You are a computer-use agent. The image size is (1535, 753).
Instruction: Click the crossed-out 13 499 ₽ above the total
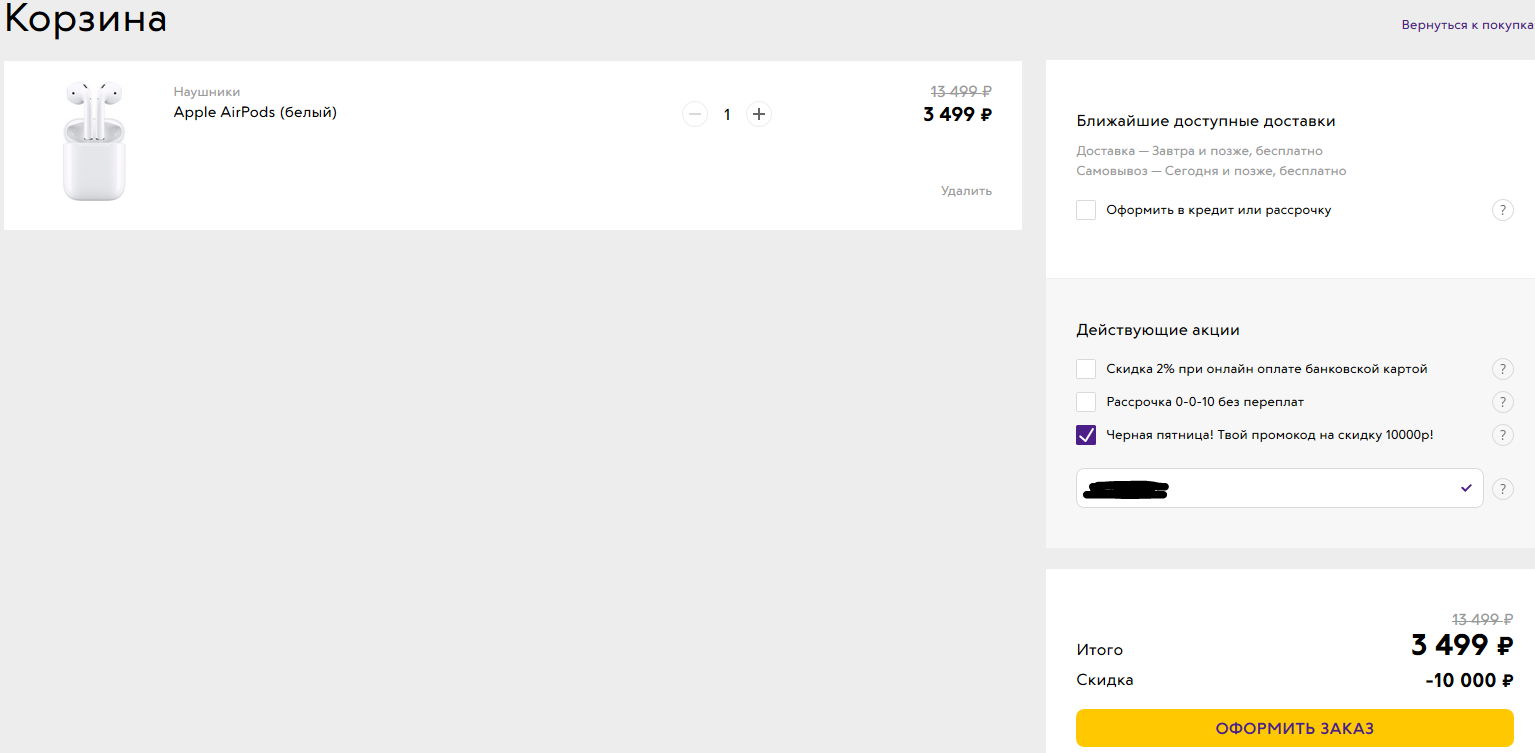[1482, 619]
